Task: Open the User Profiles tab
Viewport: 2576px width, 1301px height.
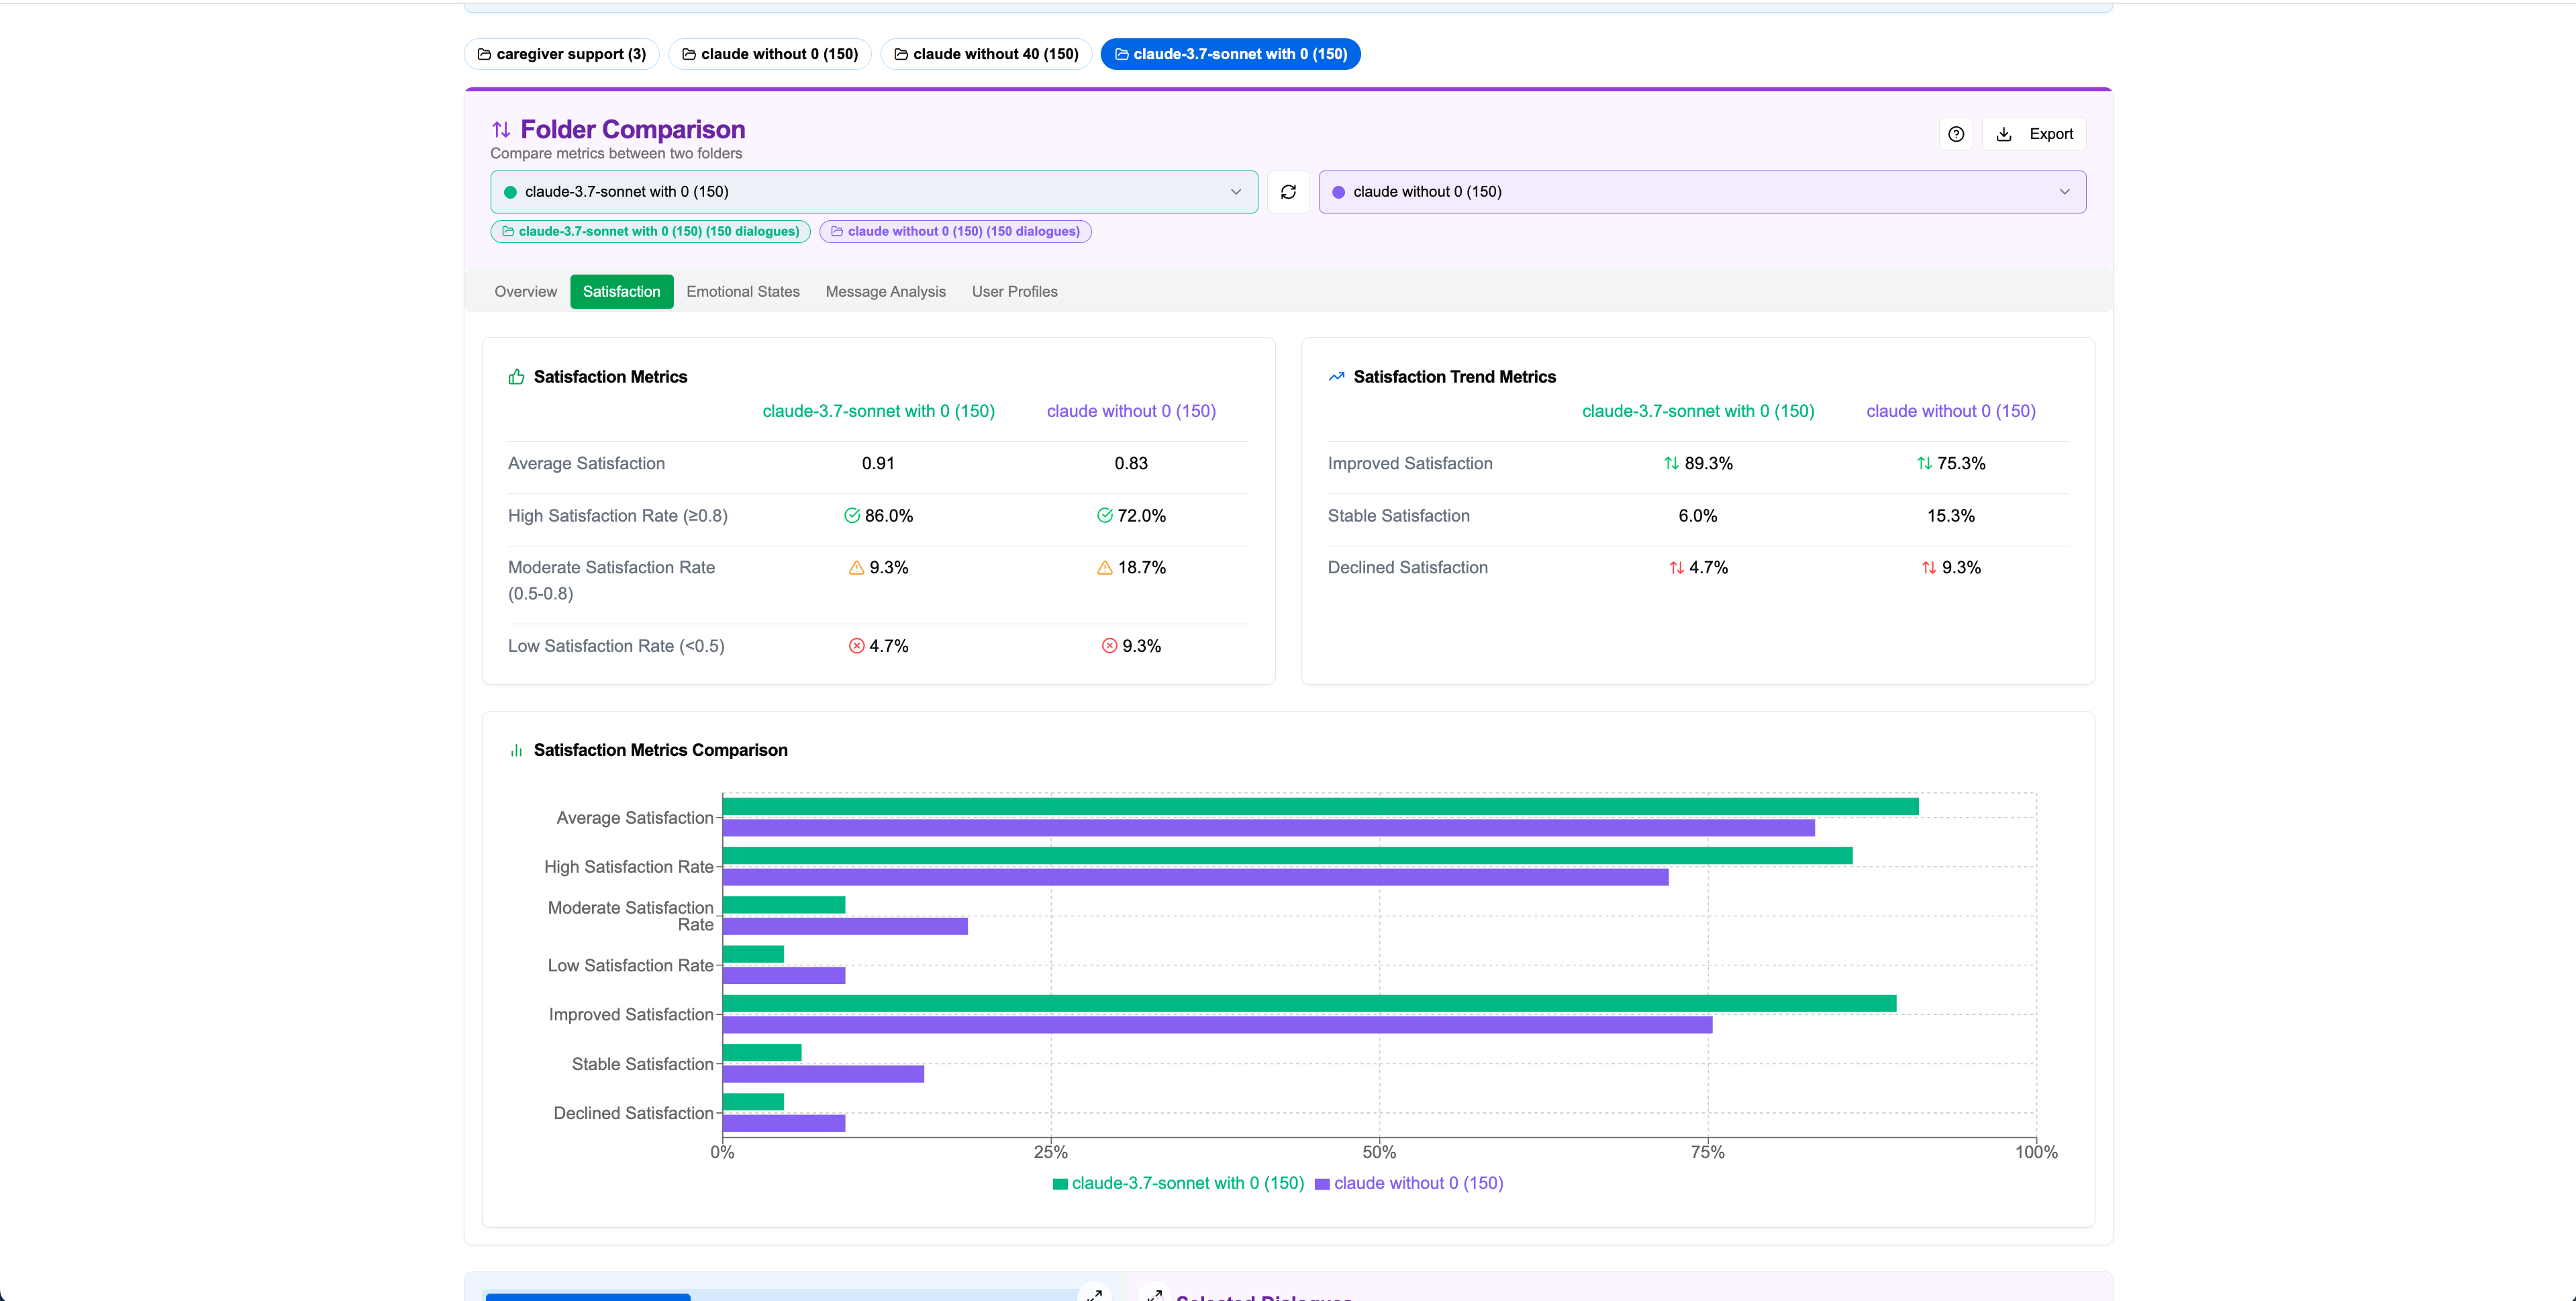Action: pos(1015,292)
